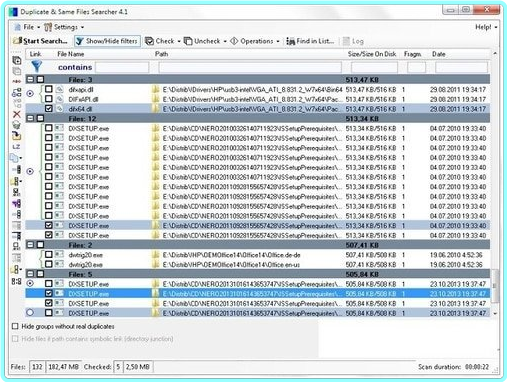Collapse the Files: 12 group
This screenshot has height=382, width=507.
pos(30,118)
